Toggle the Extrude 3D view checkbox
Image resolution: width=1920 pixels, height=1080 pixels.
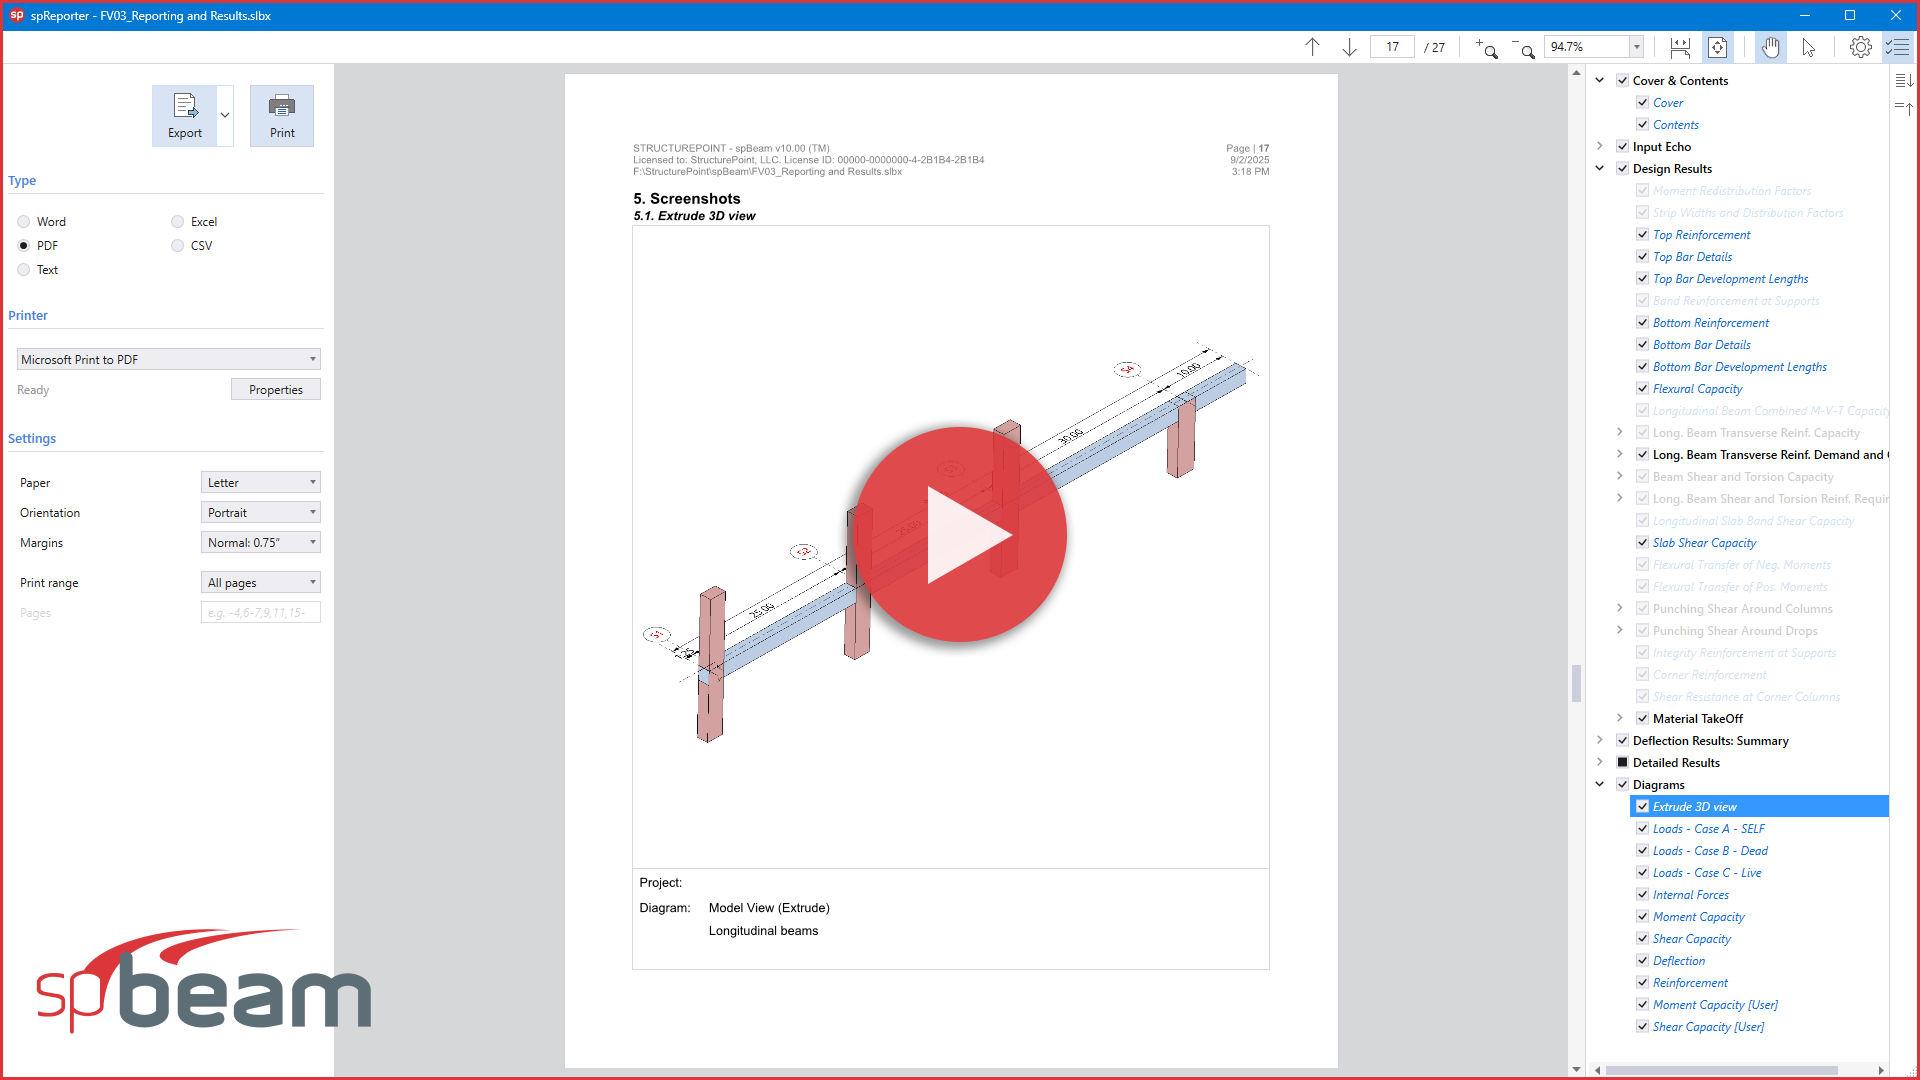1642,807
